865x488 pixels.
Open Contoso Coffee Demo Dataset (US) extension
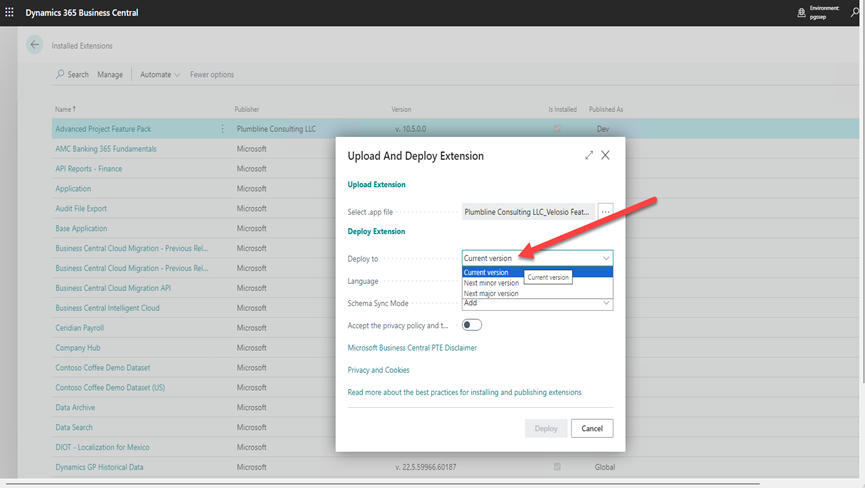[x=110, y=388]
